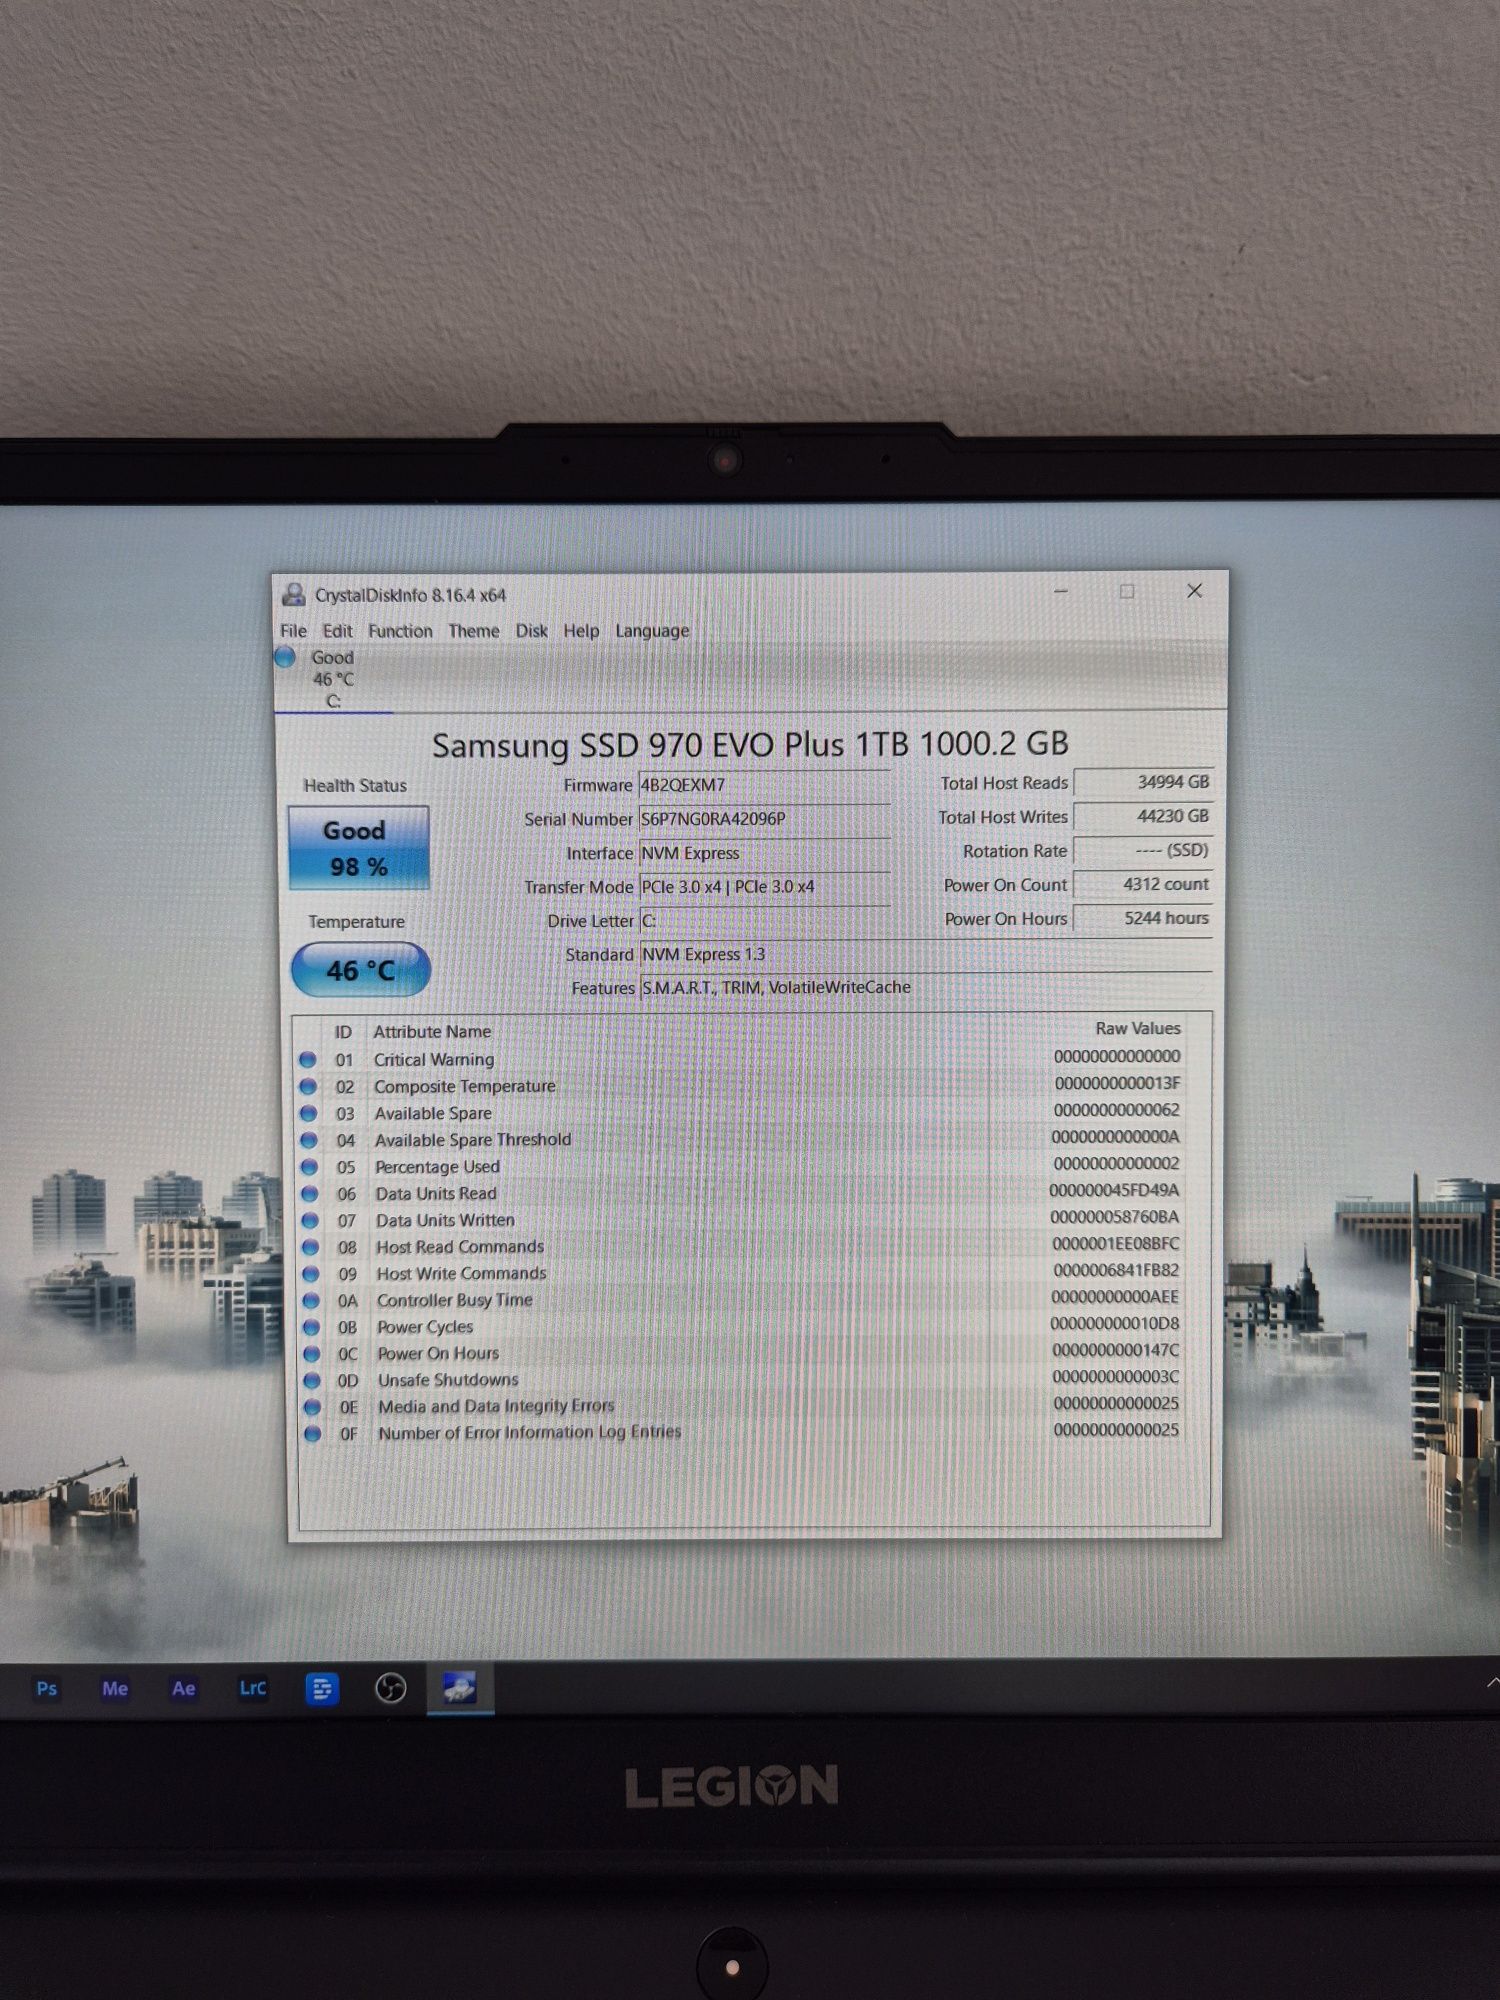Open the File menu
Screen dimensions: 1500x2000
point(293,631)
